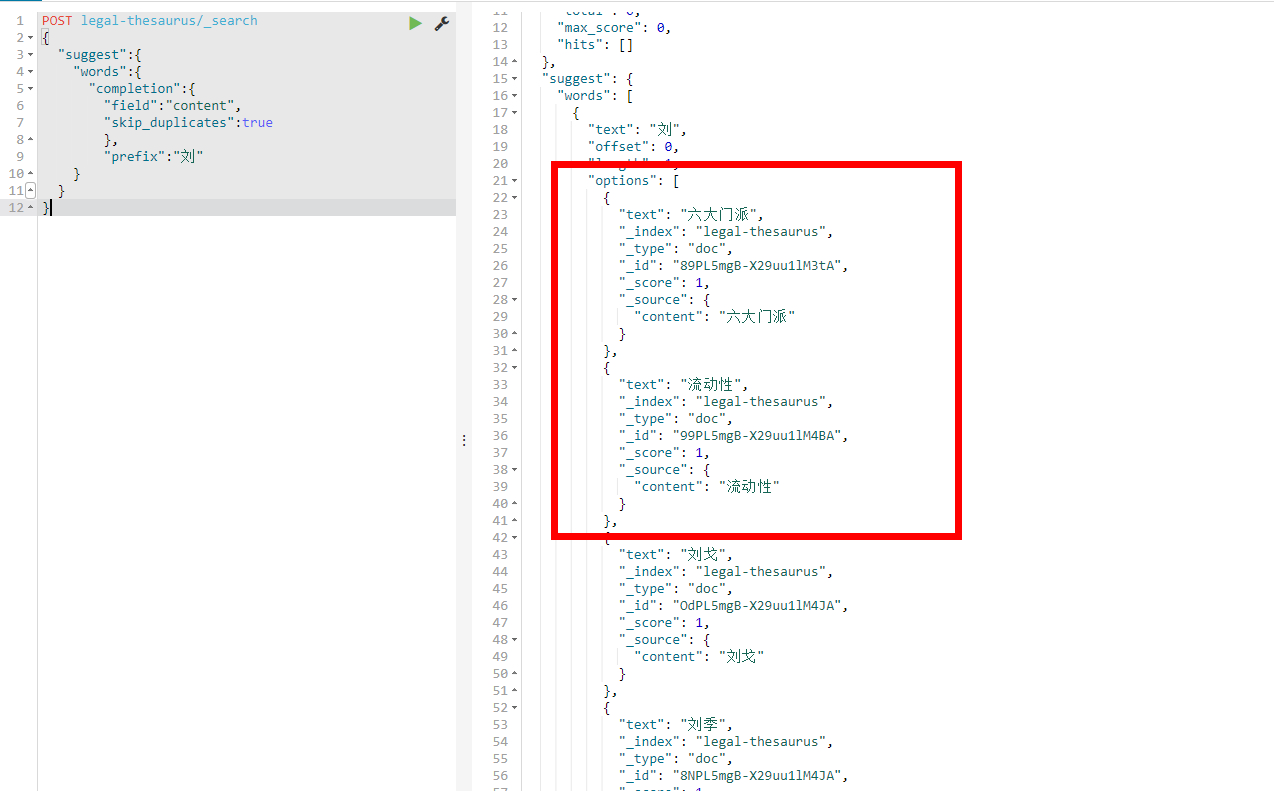Click "content": "流动性" at line 39
This screenshot has height=791, width=1274.
(707, 486)
